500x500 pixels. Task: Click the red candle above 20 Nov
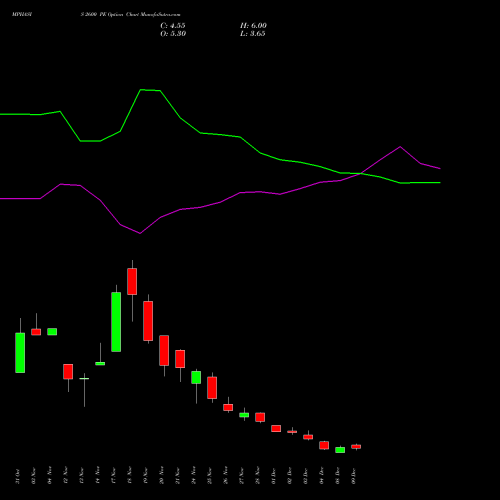164,350
